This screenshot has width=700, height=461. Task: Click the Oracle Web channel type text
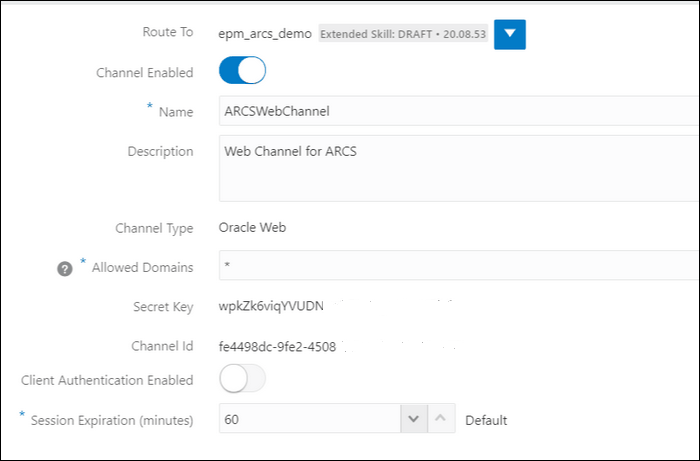click(x=253, y=228)
